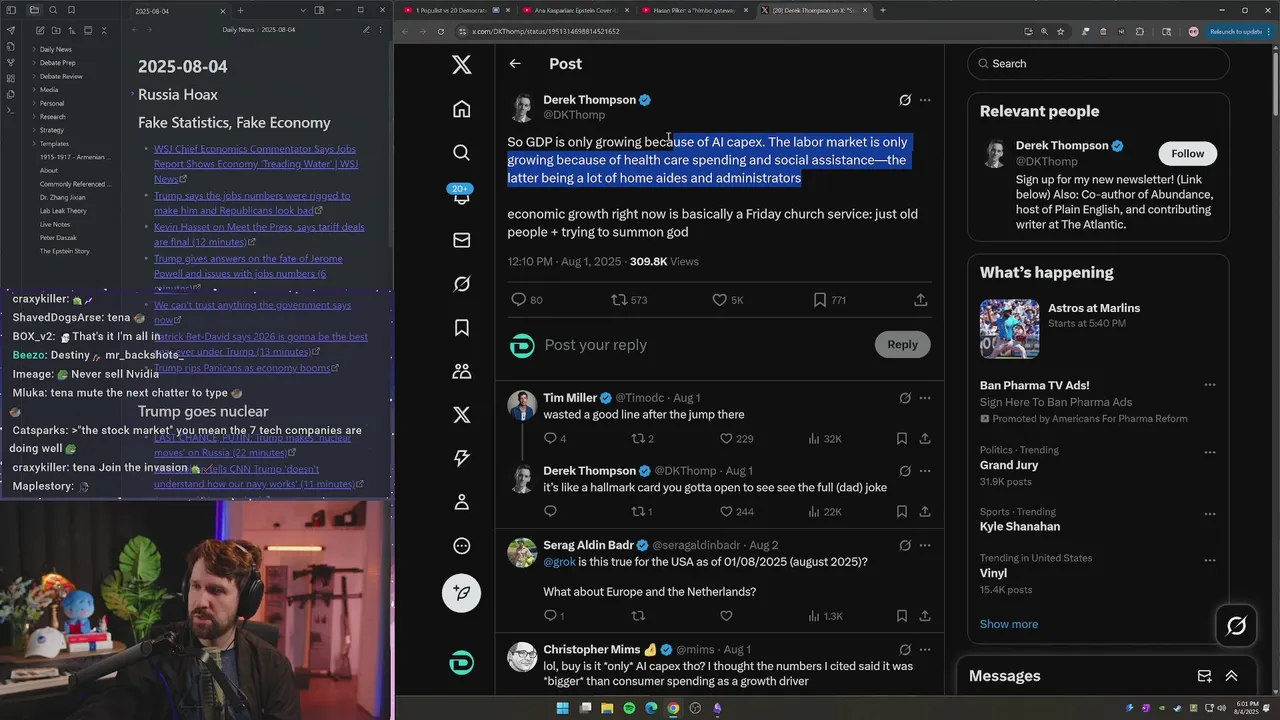Open Obsidian search magnifier icon

coord(53,10)
